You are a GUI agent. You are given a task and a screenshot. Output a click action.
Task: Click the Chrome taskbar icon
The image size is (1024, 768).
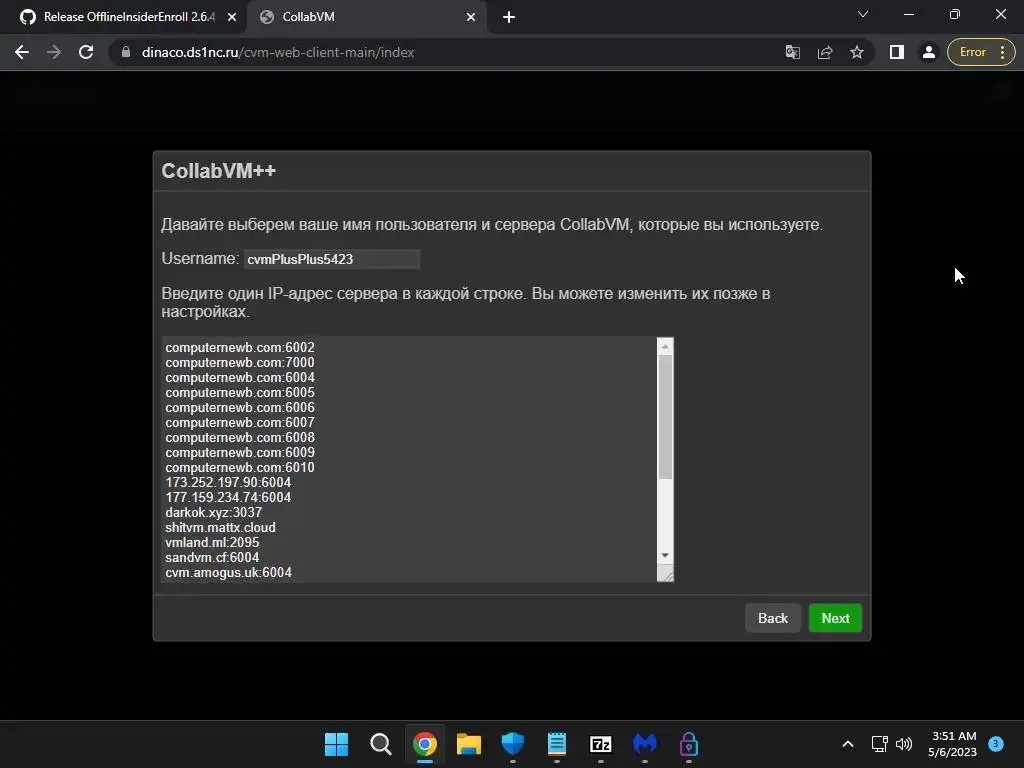[x=424, y=744]
